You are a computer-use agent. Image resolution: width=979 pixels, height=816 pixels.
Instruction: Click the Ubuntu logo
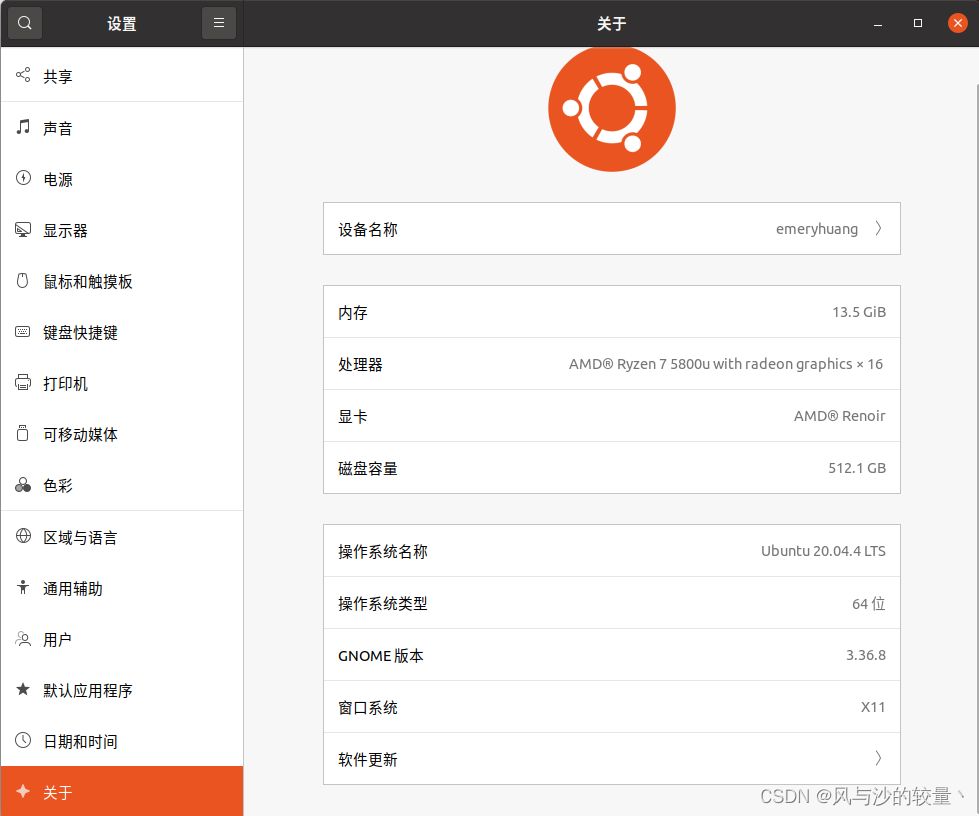pos(612,108)
